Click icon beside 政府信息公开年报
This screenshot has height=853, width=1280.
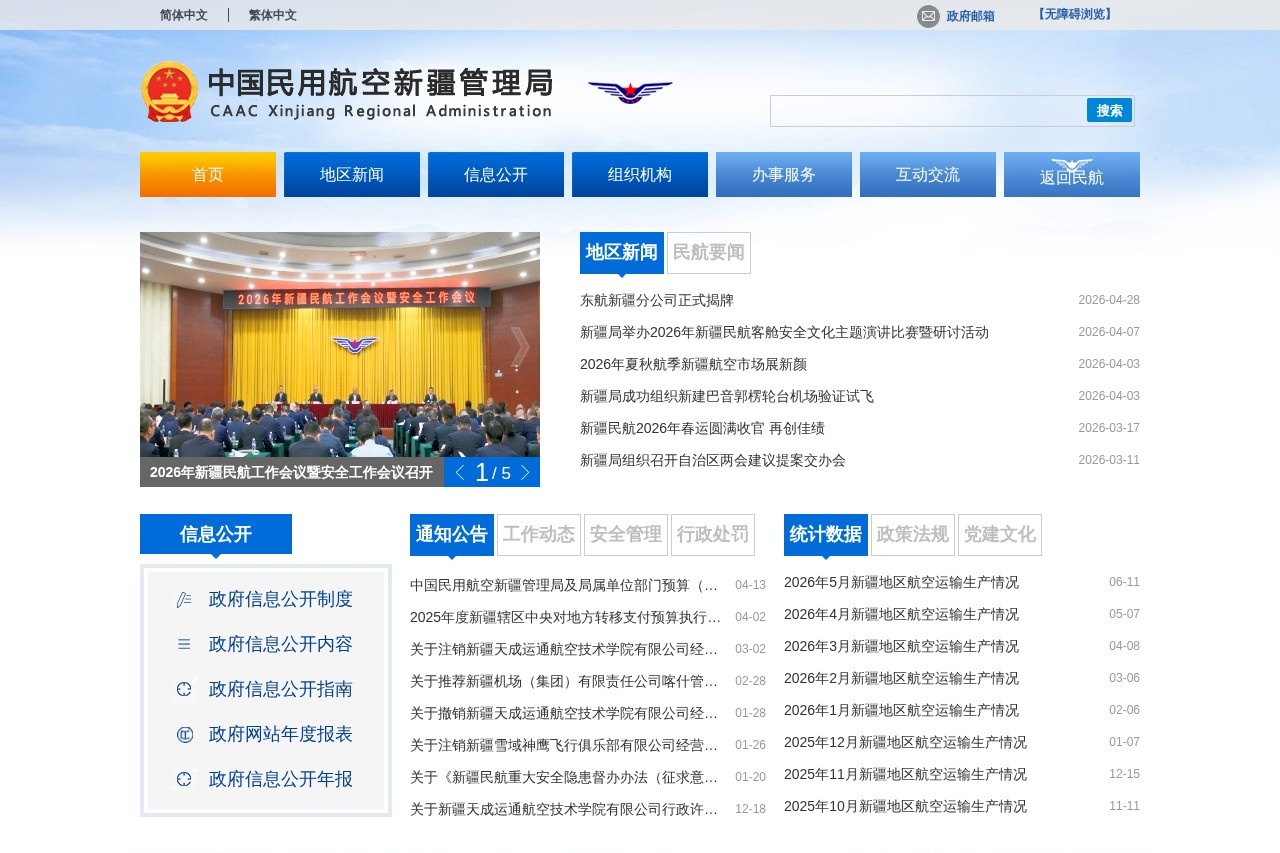[184, 779]
